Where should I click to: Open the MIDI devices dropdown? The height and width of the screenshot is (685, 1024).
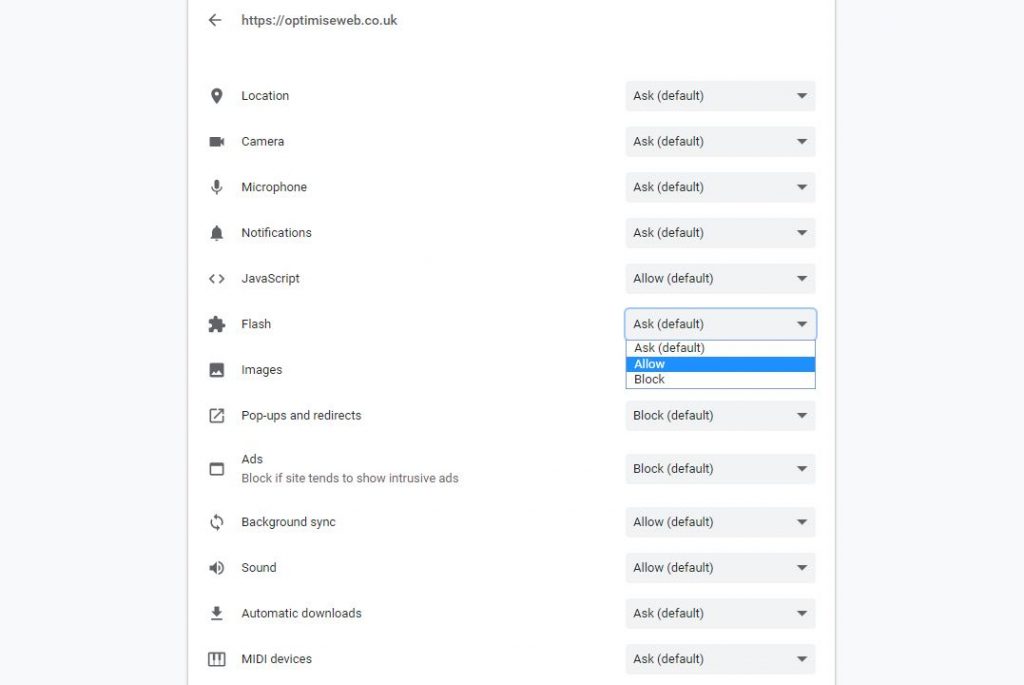[x=720, y=660]
